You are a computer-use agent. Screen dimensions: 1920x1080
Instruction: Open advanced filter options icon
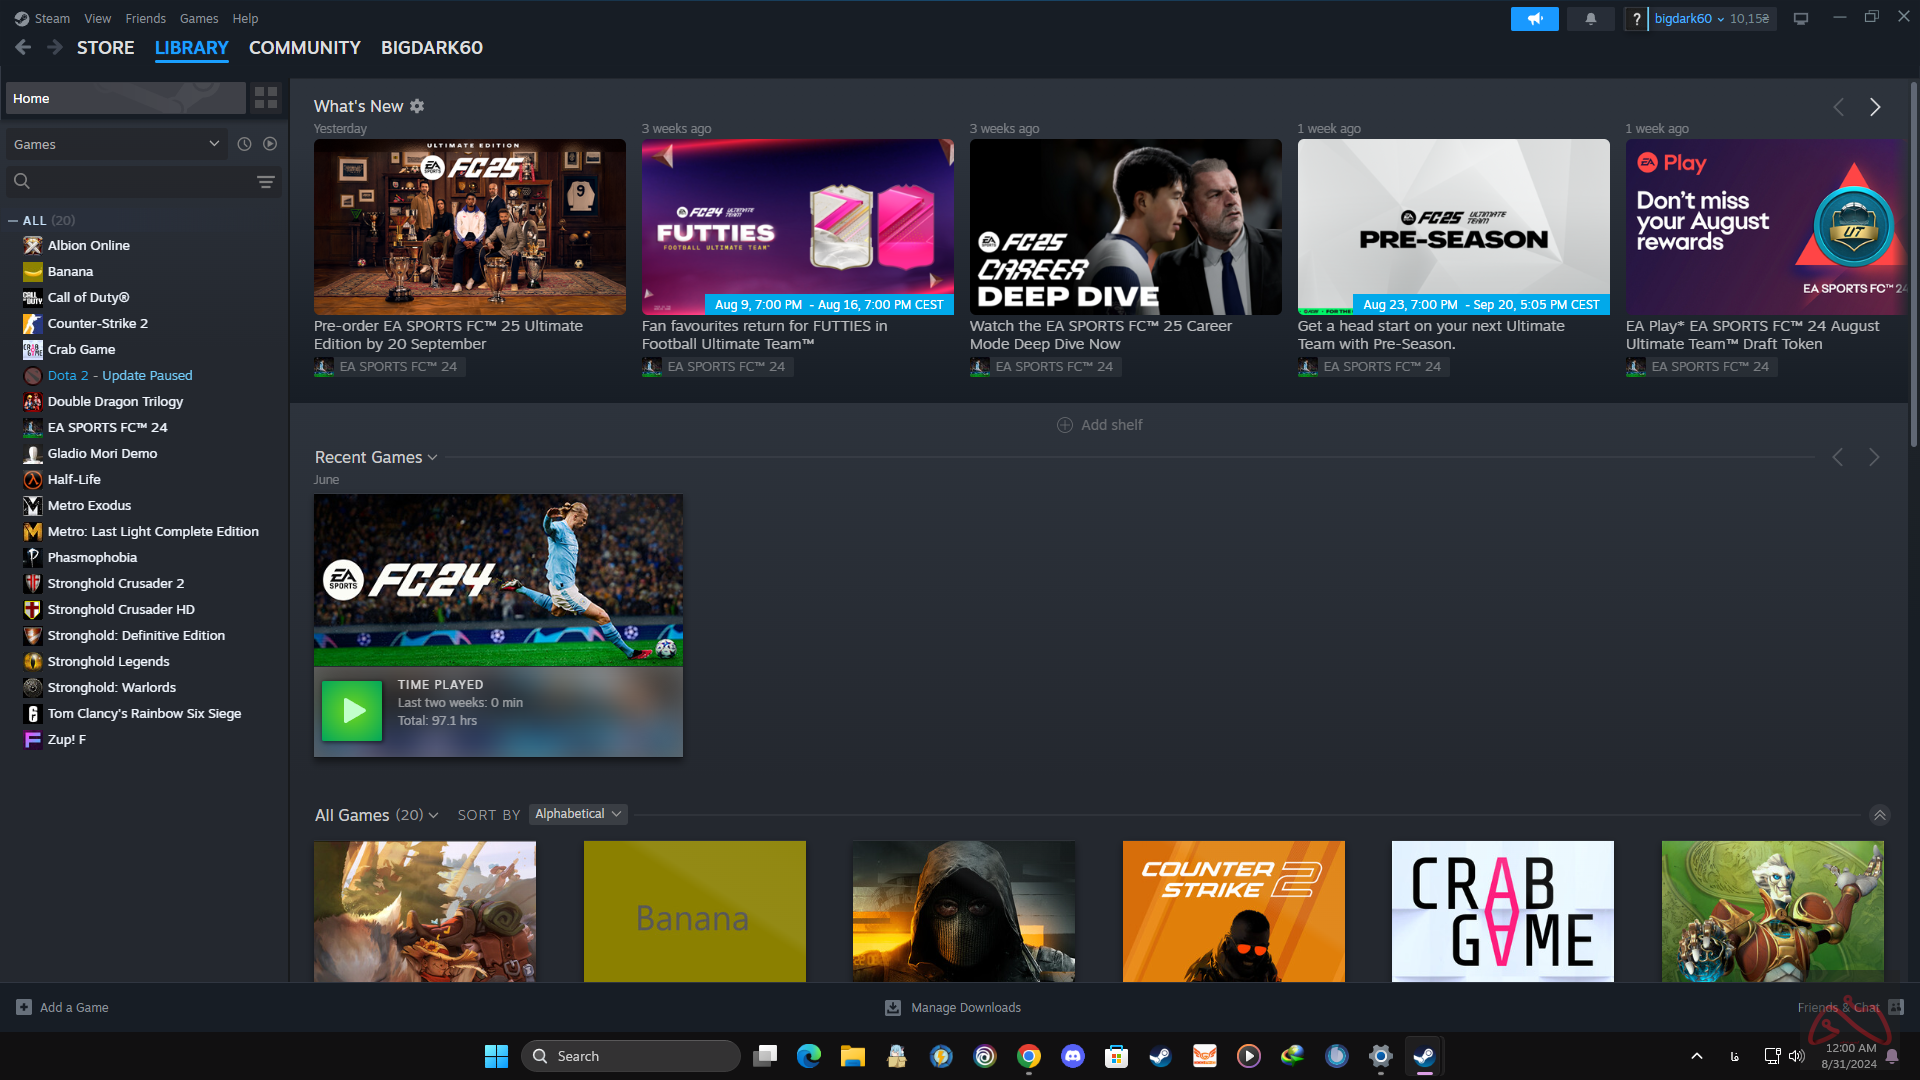coord(265,181)
